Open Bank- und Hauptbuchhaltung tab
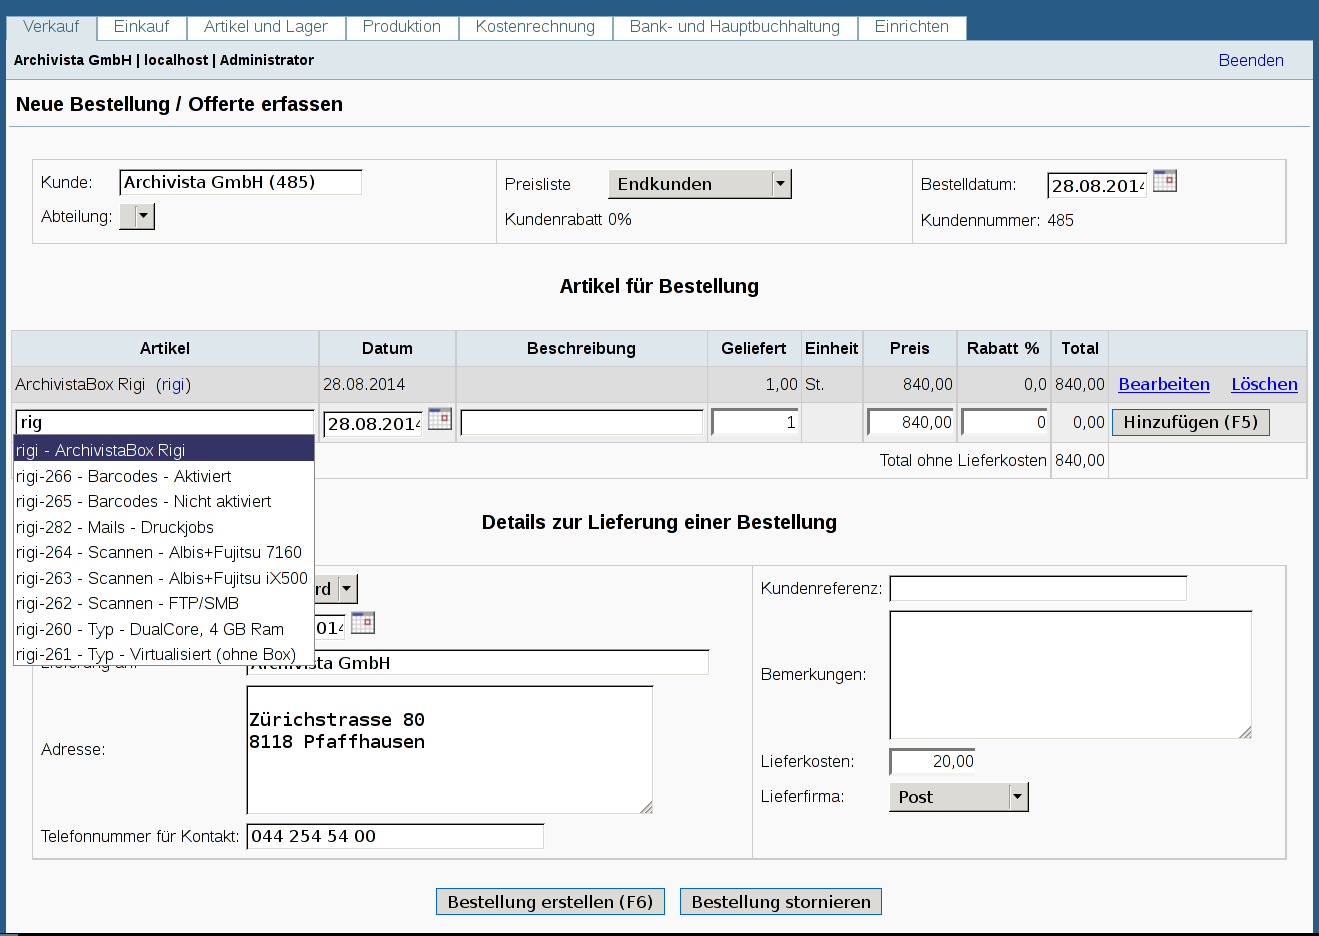 pos(735,27)
